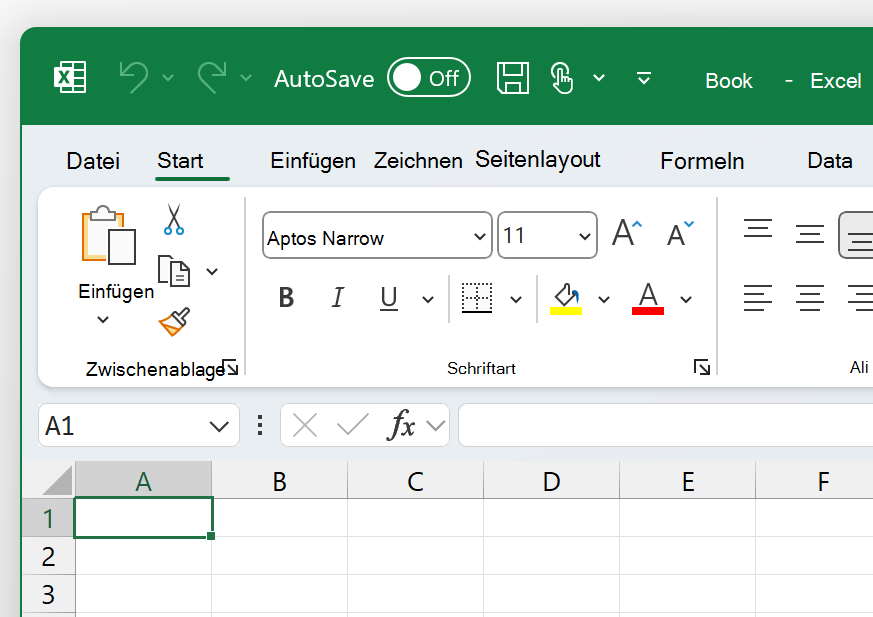Select all cells with corner triangle
The height and width of the screenshot is (617, 873).
[x=57, y=481]
